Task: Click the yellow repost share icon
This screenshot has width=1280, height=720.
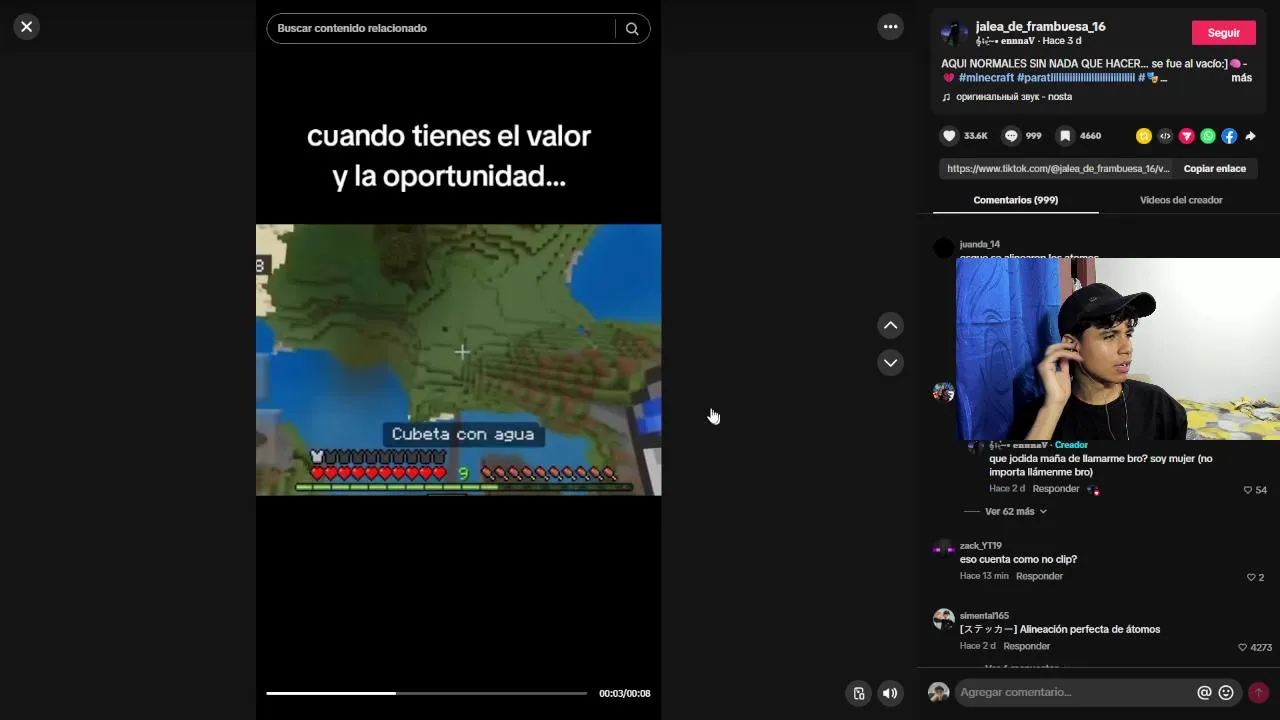Action: (x=1144, y=136)
